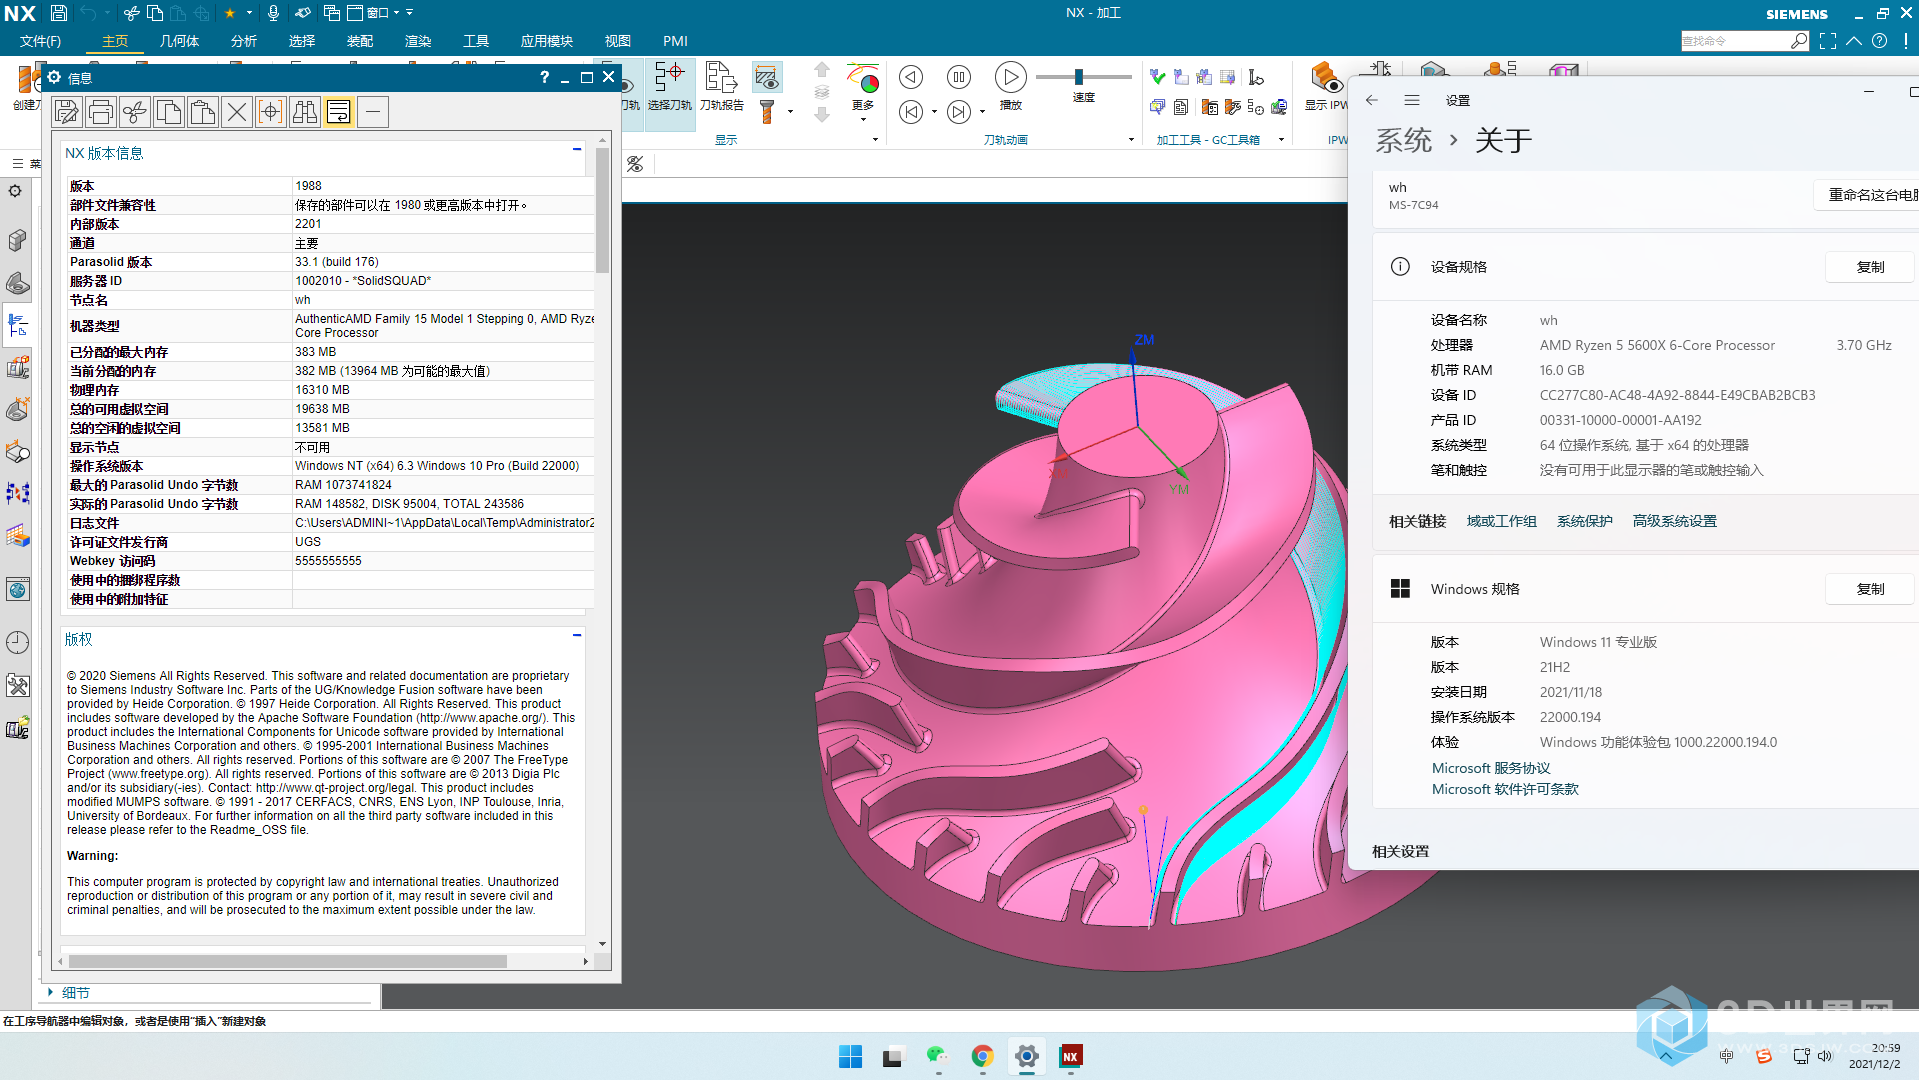Open the History clock icon in sidebar

pos(17,642)
